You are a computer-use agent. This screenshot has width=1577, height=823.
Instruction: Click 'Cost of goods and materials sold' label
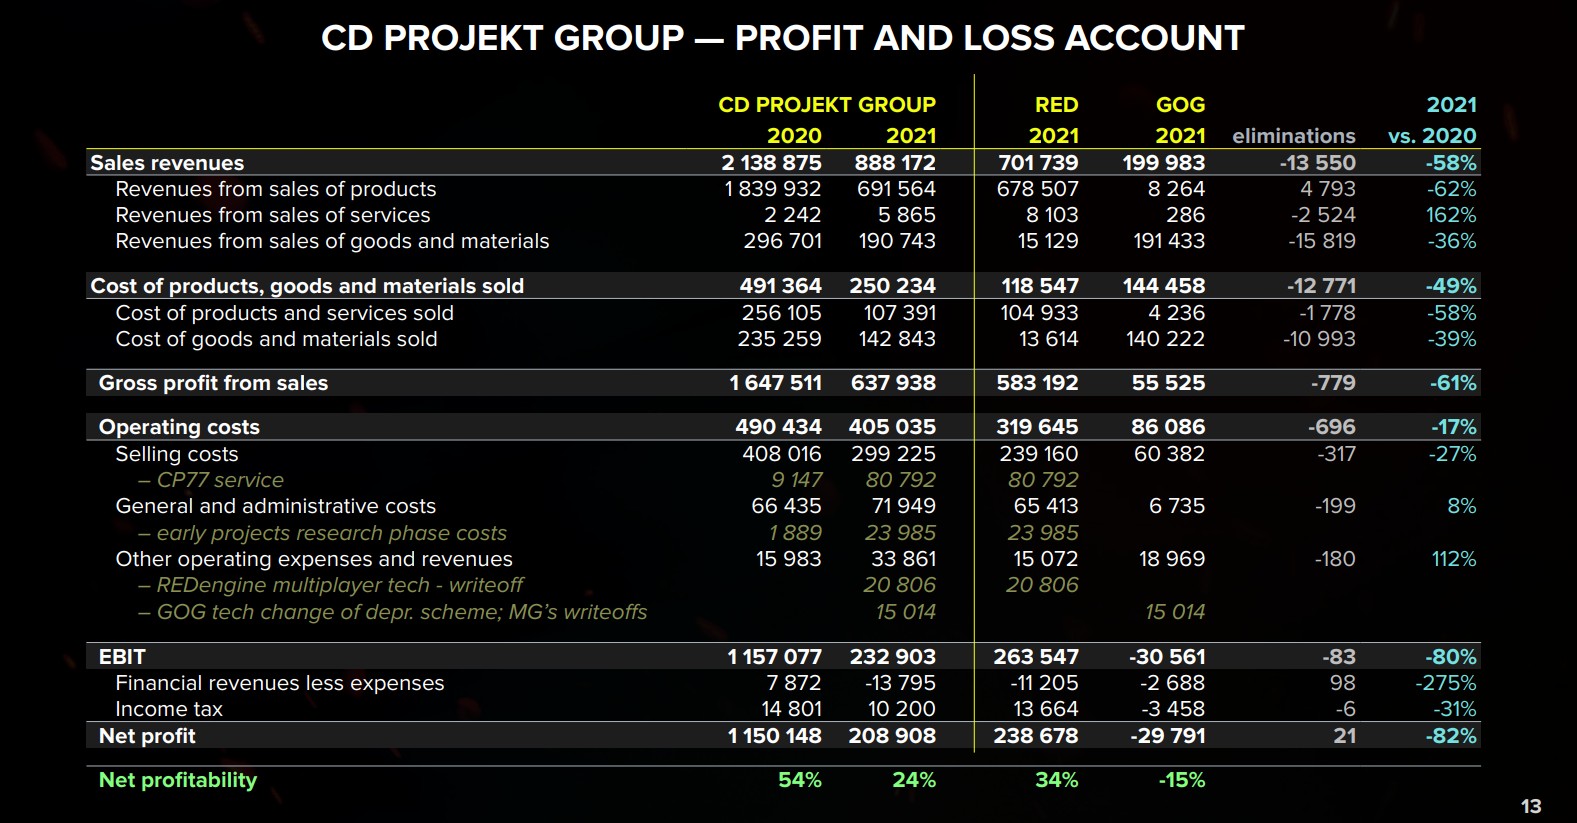(x=276, y=339)
